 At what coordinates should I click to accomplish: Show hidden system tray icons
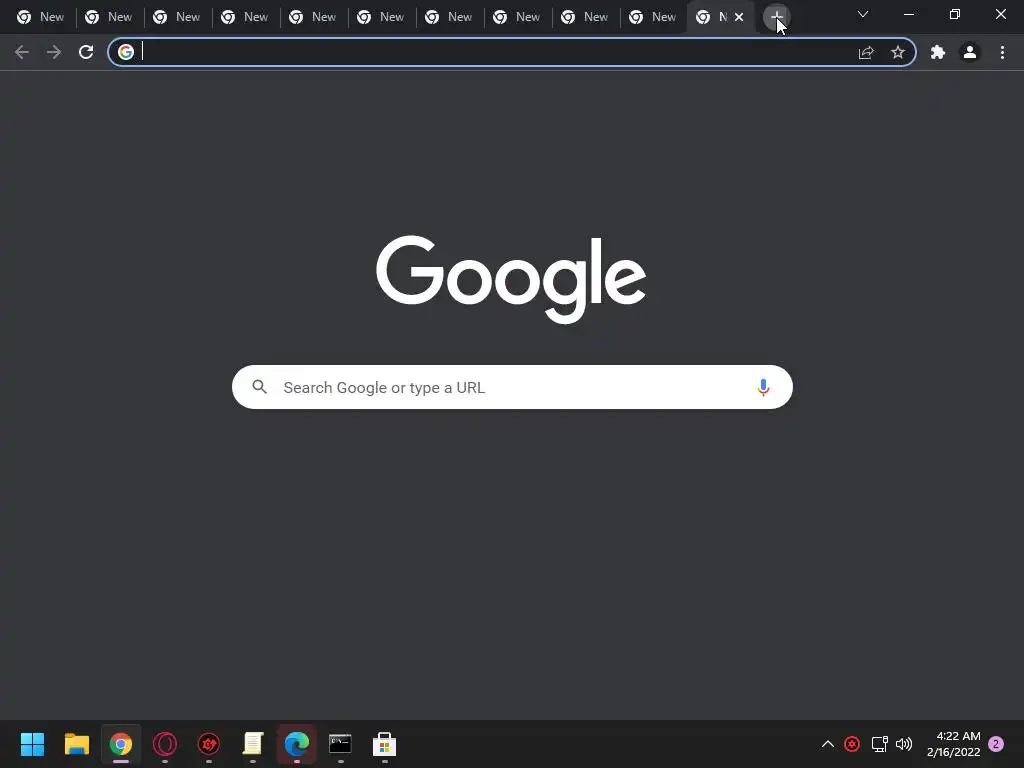[x=827, y=744]
